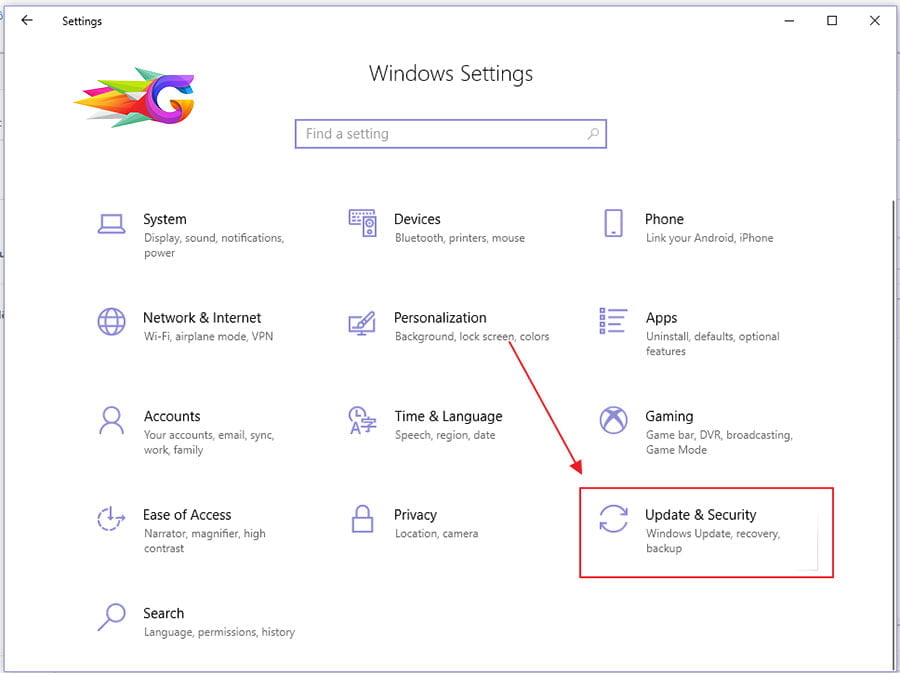This screenshot has width=900, height=673.
Task: Click the Gaming Xbox icon
Action: (x=613, y=420)
